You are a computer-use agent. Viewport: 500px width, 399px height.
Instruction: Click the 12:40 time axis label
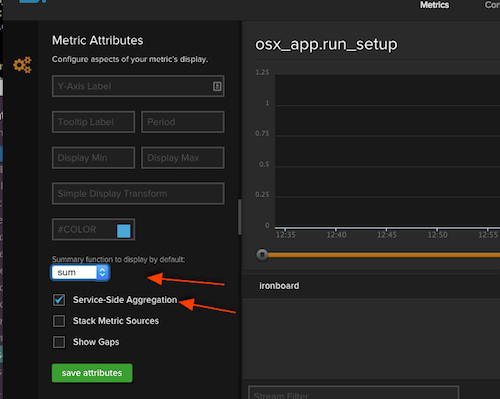click(x=336, y=235)
